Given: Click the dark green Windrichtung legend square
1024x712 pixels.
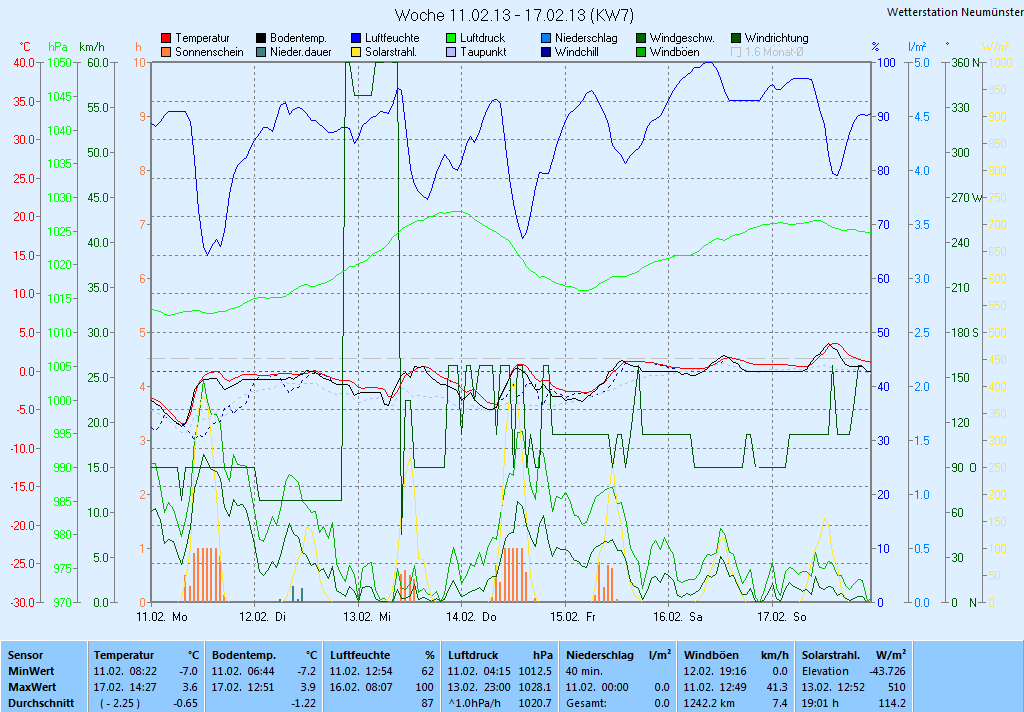Looking at the screenshot, I should pos(736,39).
